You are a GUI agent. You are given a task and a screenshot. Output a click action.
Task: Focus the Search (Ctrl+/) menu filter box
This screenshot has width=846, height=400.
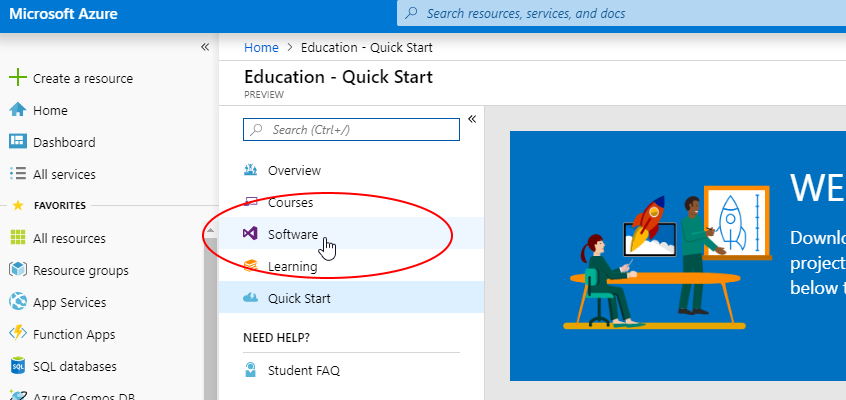(351, 130)
